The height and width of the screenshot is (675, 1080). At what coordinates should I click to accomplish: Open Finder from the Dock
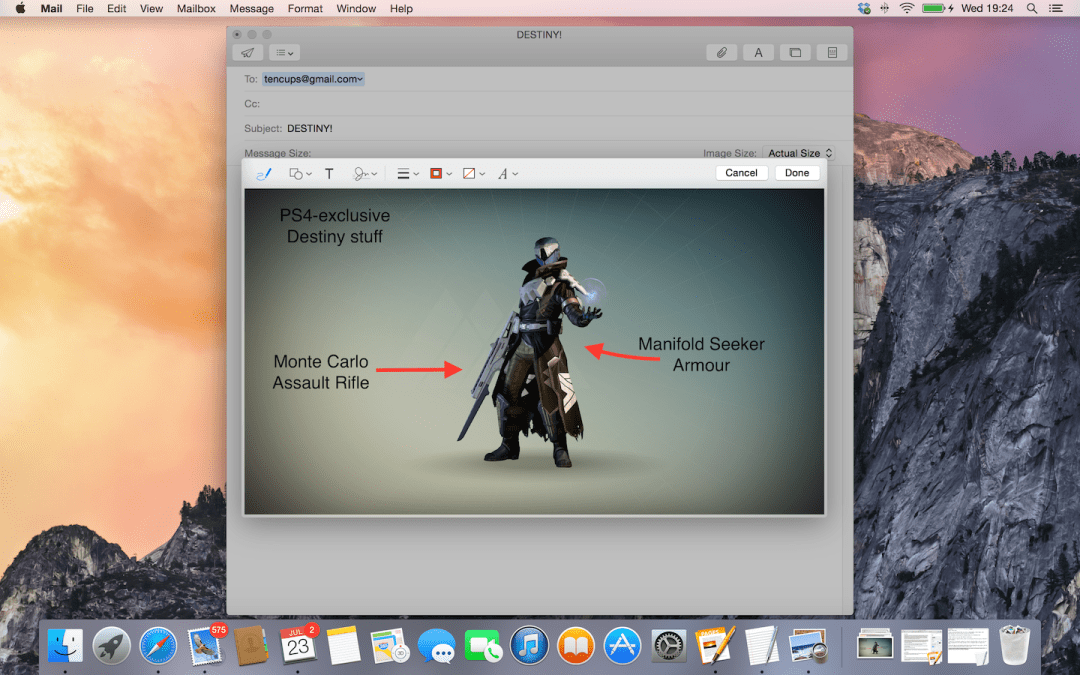tap(65, 647)
